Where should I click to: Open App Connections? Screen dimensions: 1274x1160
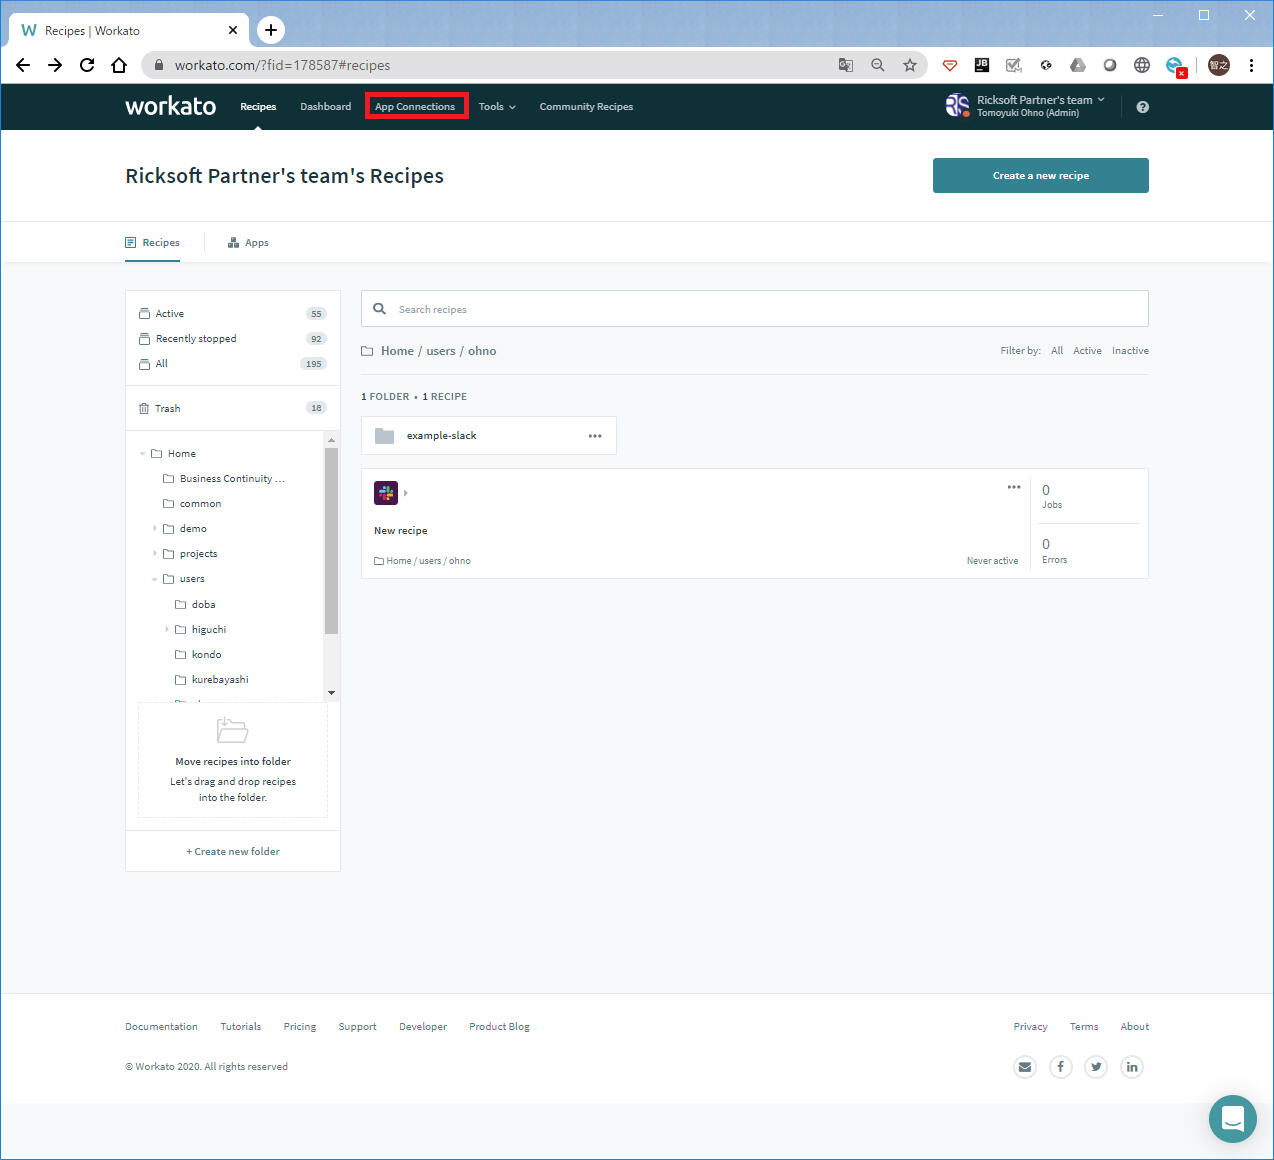[x=415, y=107]
